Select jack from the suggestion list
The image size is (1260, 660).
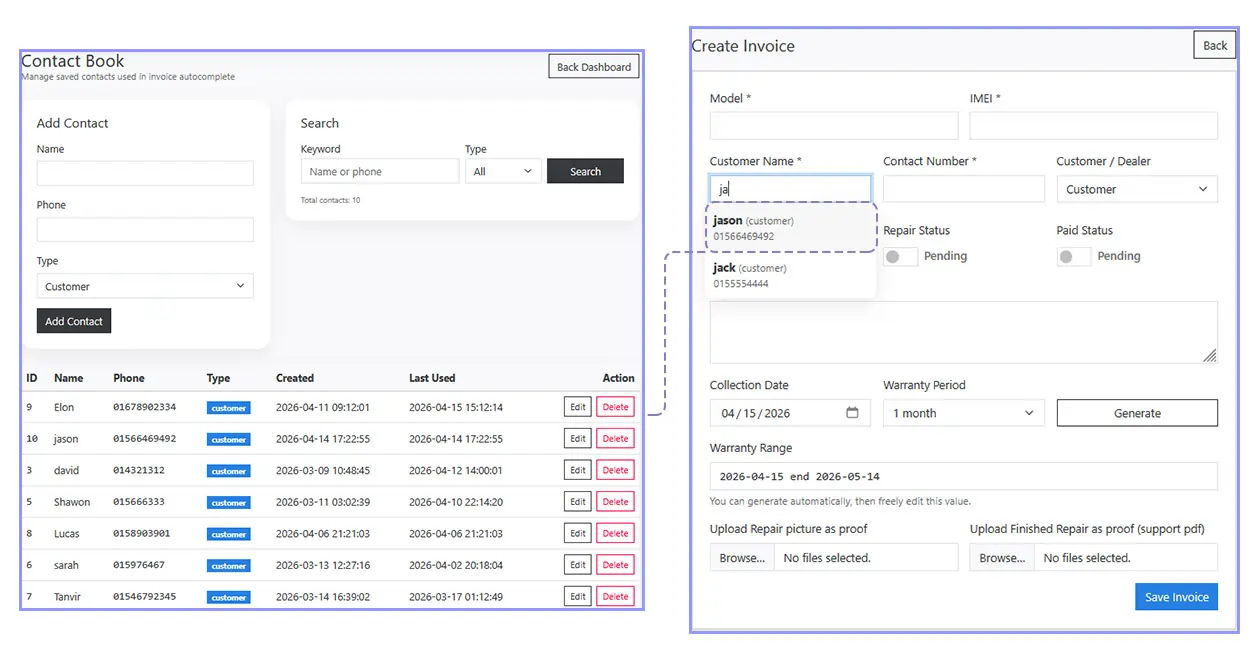click(x=790, y=274)
